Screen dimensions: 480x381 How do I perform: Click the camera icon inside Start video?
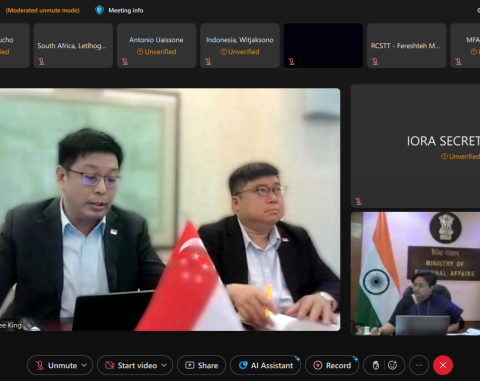110,365
